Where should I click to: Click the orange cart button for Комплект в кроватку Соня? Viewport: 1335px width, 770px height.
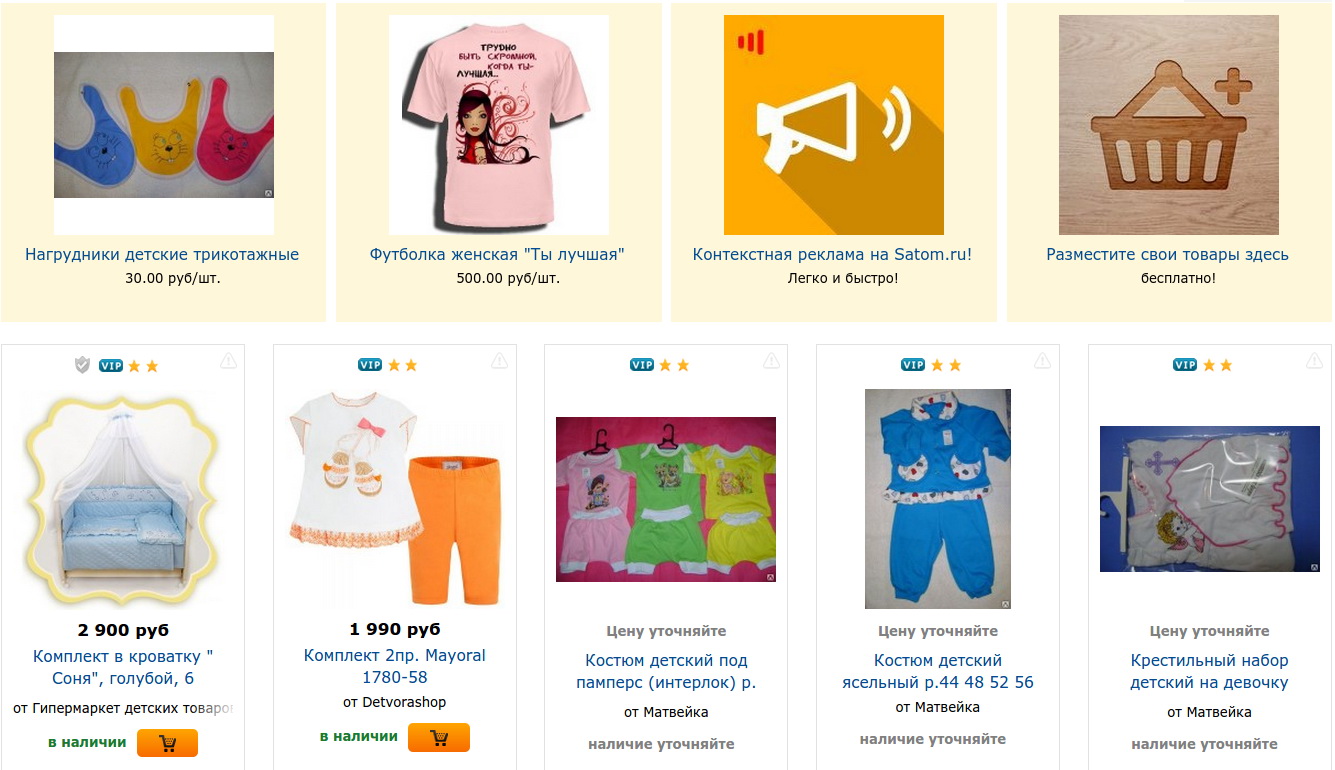[167, 743]
